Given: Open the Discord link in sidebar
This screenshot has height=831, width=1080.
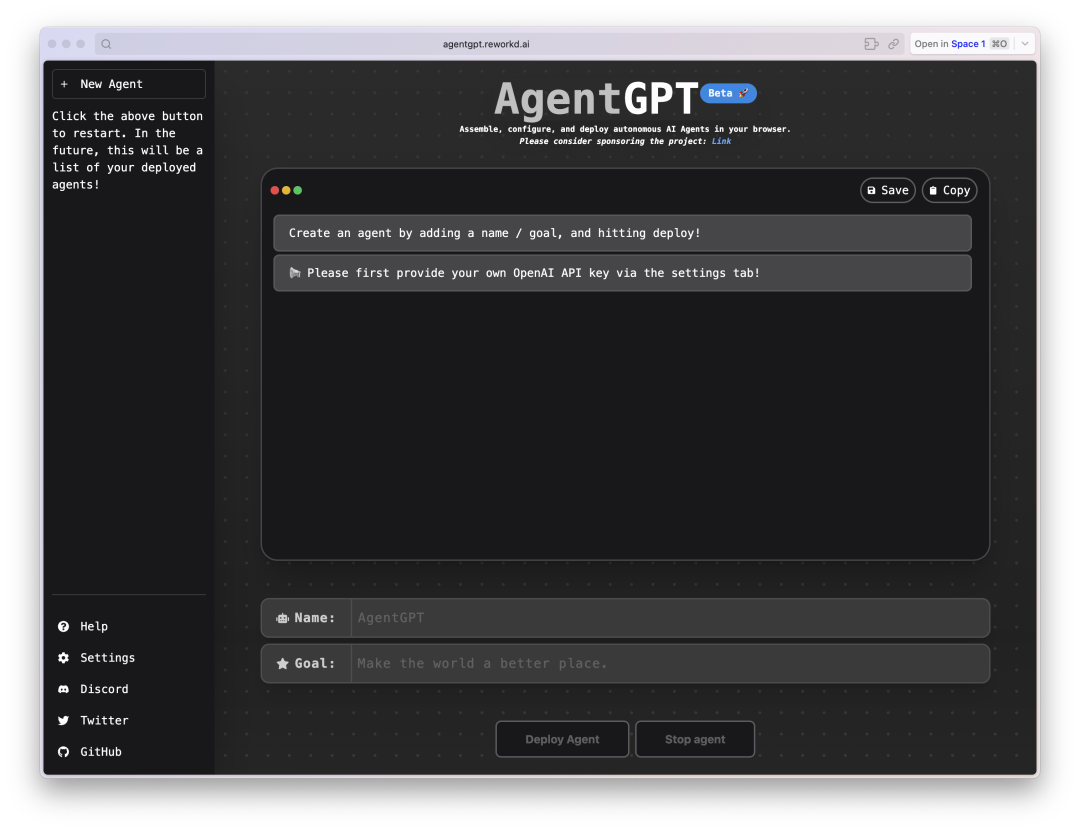Looking at the screenshot, I should 103,689.
